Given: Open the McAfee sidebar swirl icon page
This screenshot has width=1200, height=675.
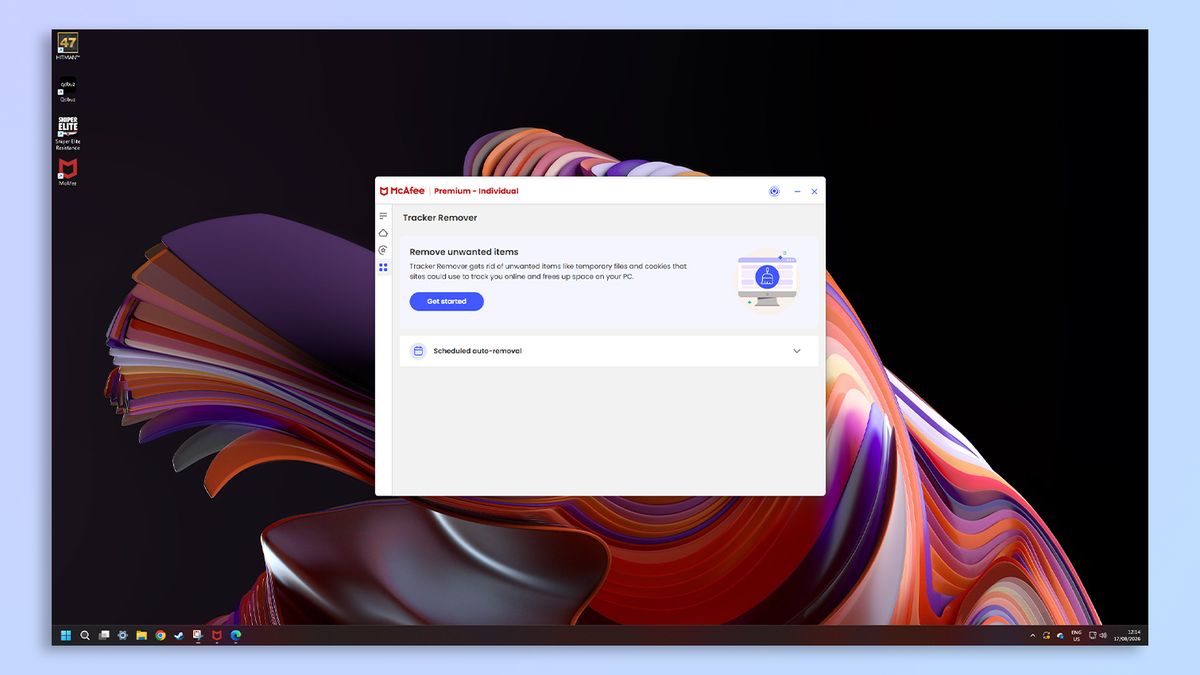Looking at the screenshot, I should point(383,250).
